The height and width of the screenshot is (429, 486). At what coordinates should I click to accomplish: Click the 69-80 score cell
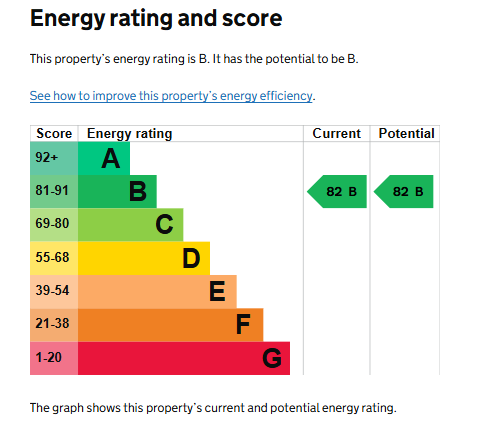click(x=54, y=225)
